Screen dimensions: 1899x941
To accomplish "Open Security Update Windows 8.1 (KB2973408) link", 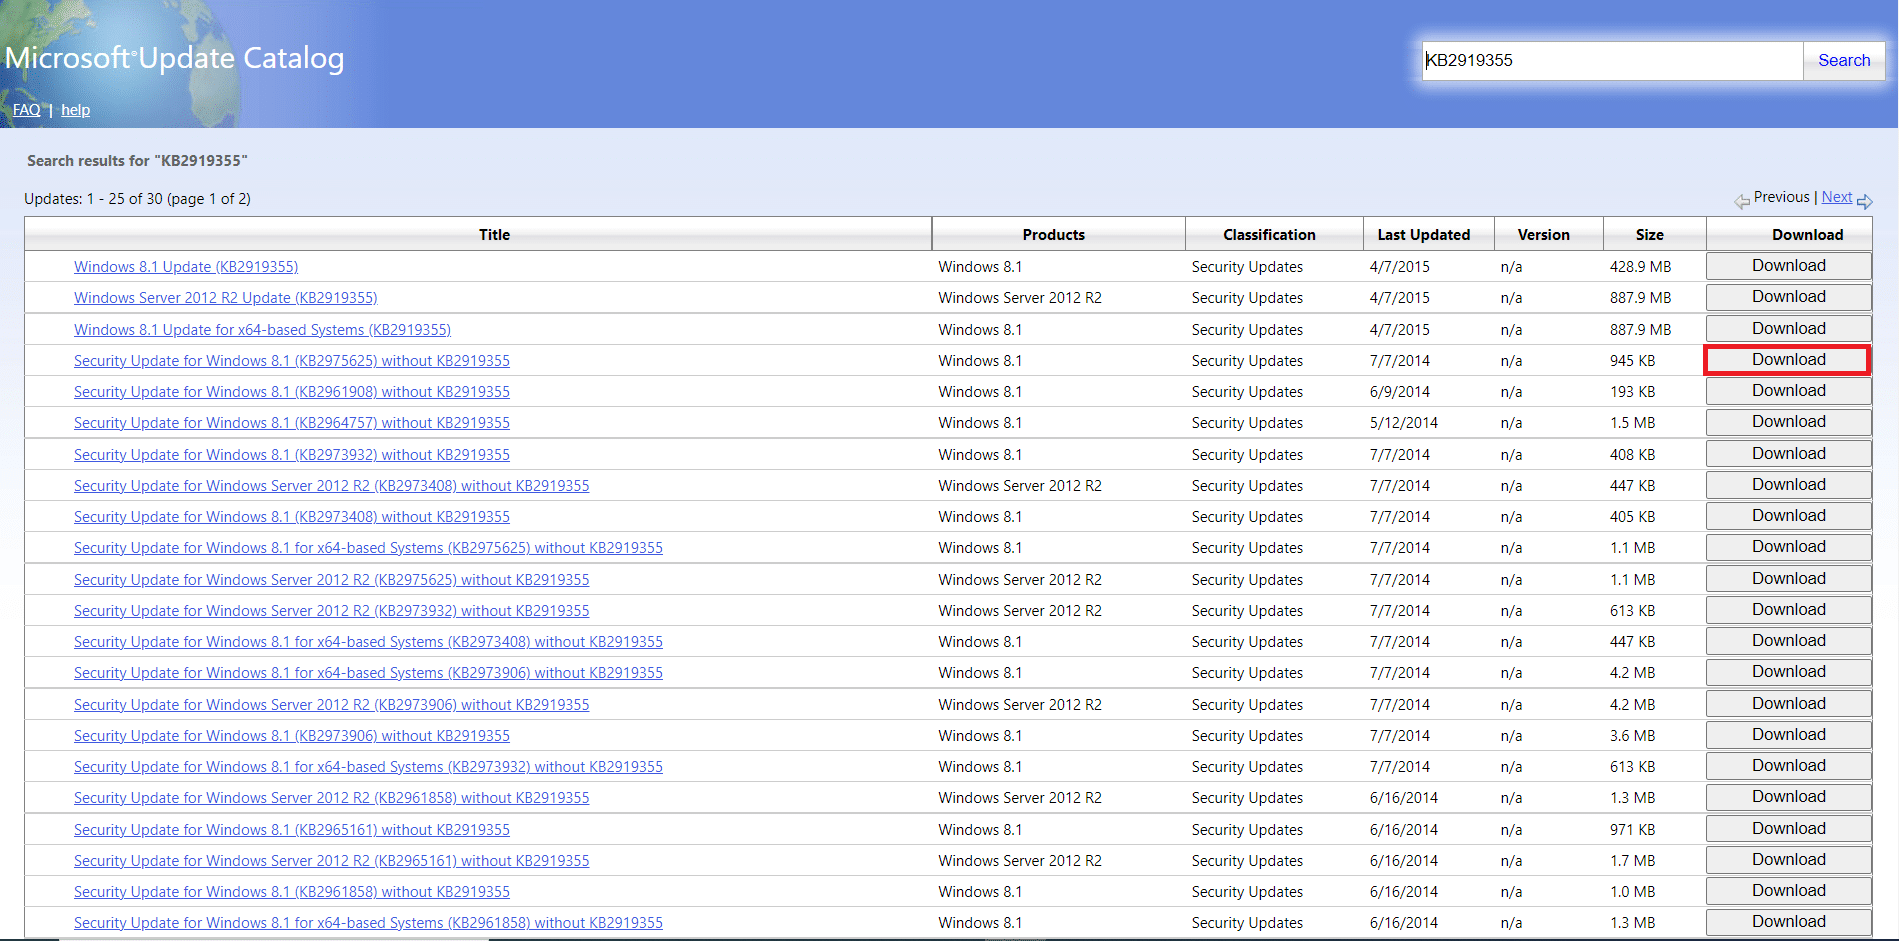I will (x=292, y=517).
